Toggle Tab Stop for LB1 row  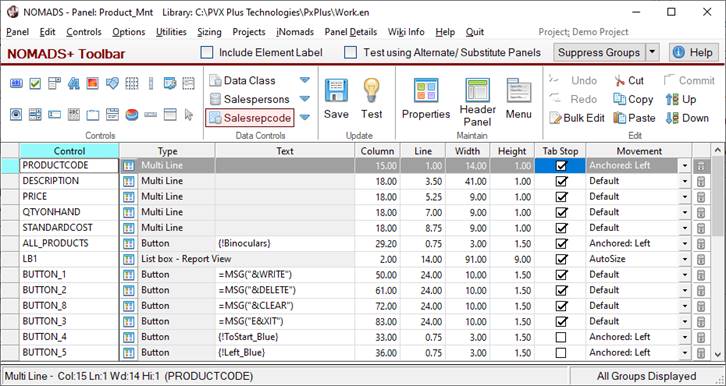pyautogui.click(x=561, y=259)
